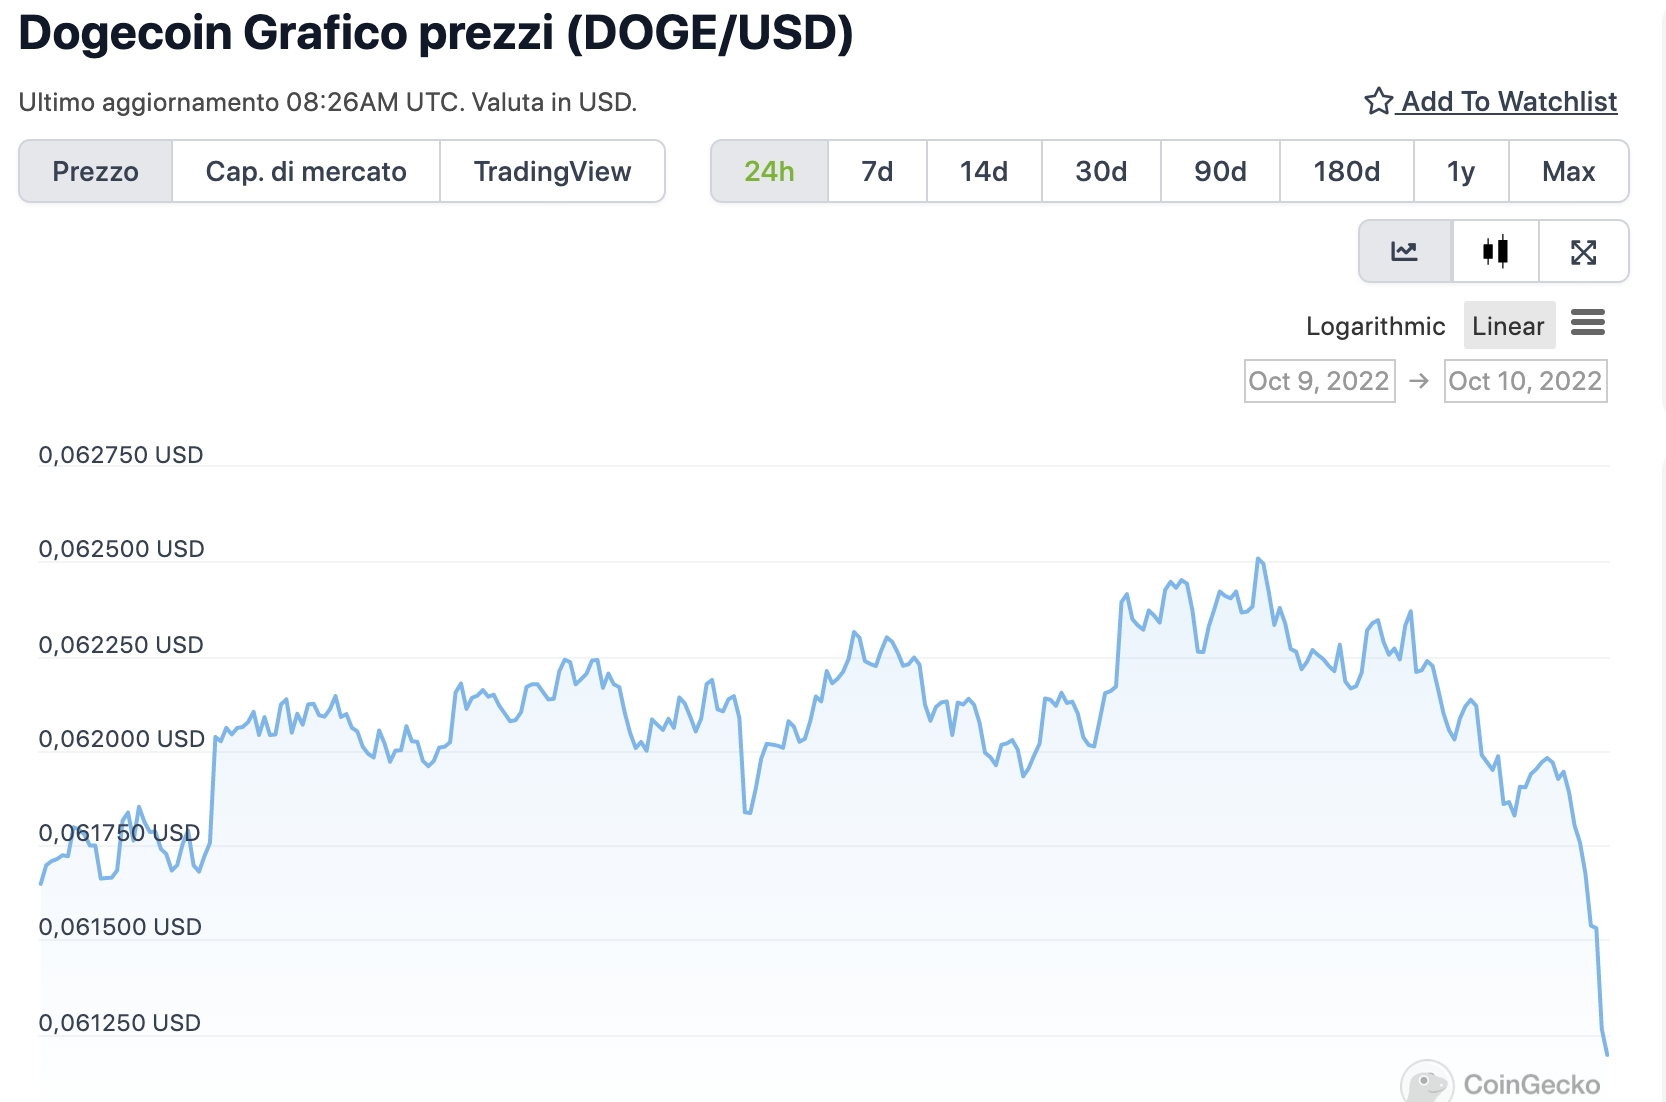Switch to the candlestick chart icon
This screenshot has width=1666, height=1102.
tap(1496, 251)
